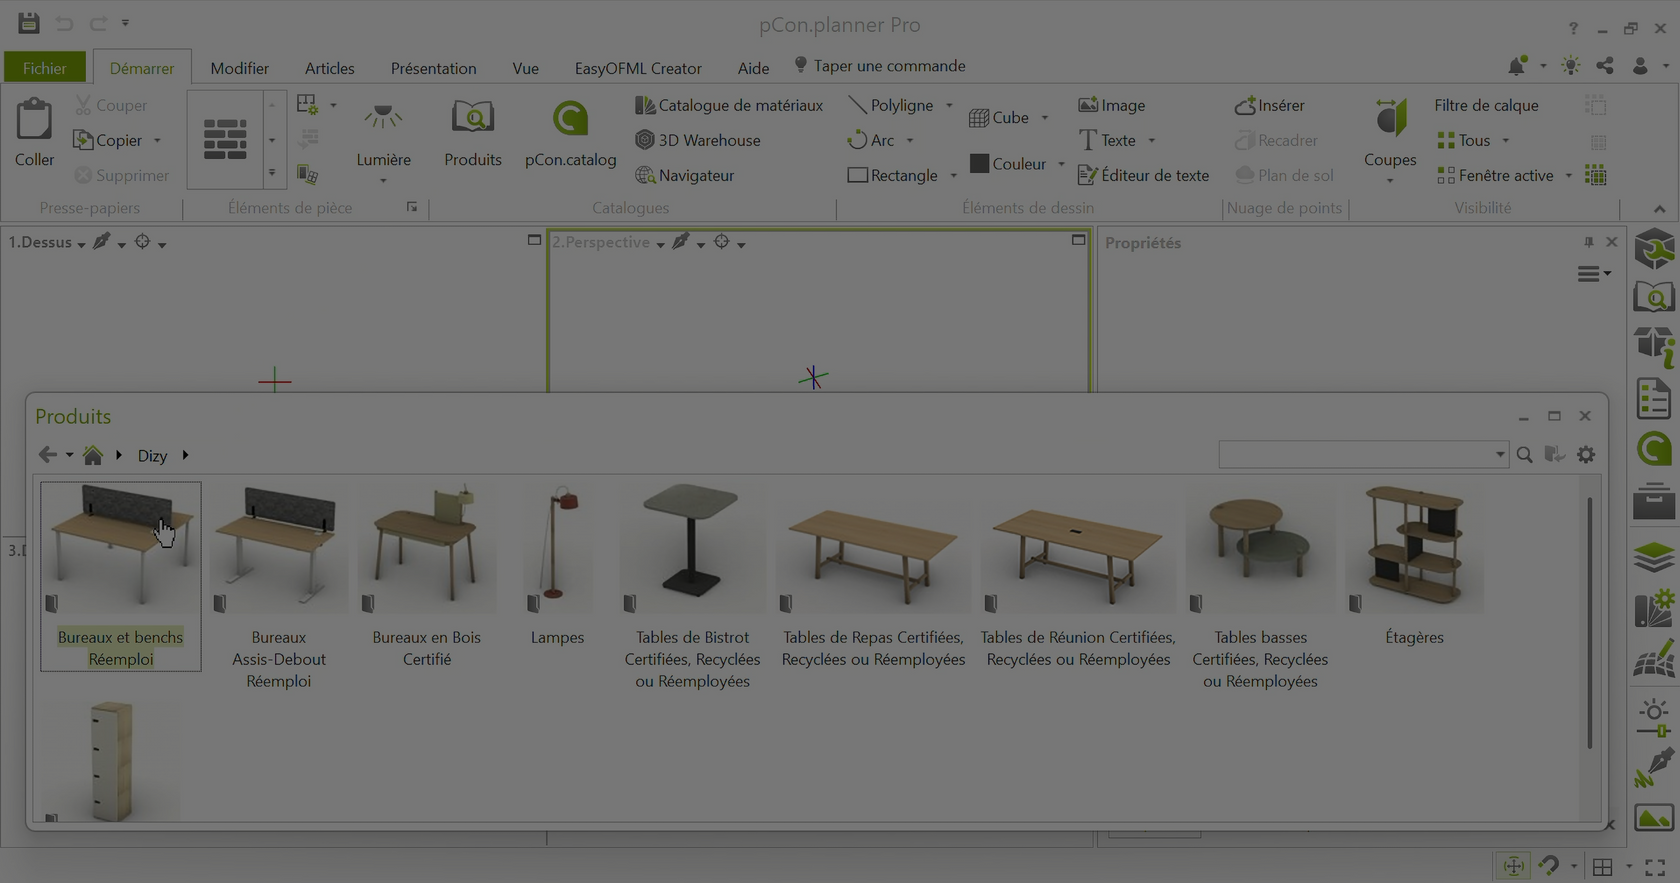Expand the 1.Dessus view dropdown
Screen dimensions: 1680x883
81,244
